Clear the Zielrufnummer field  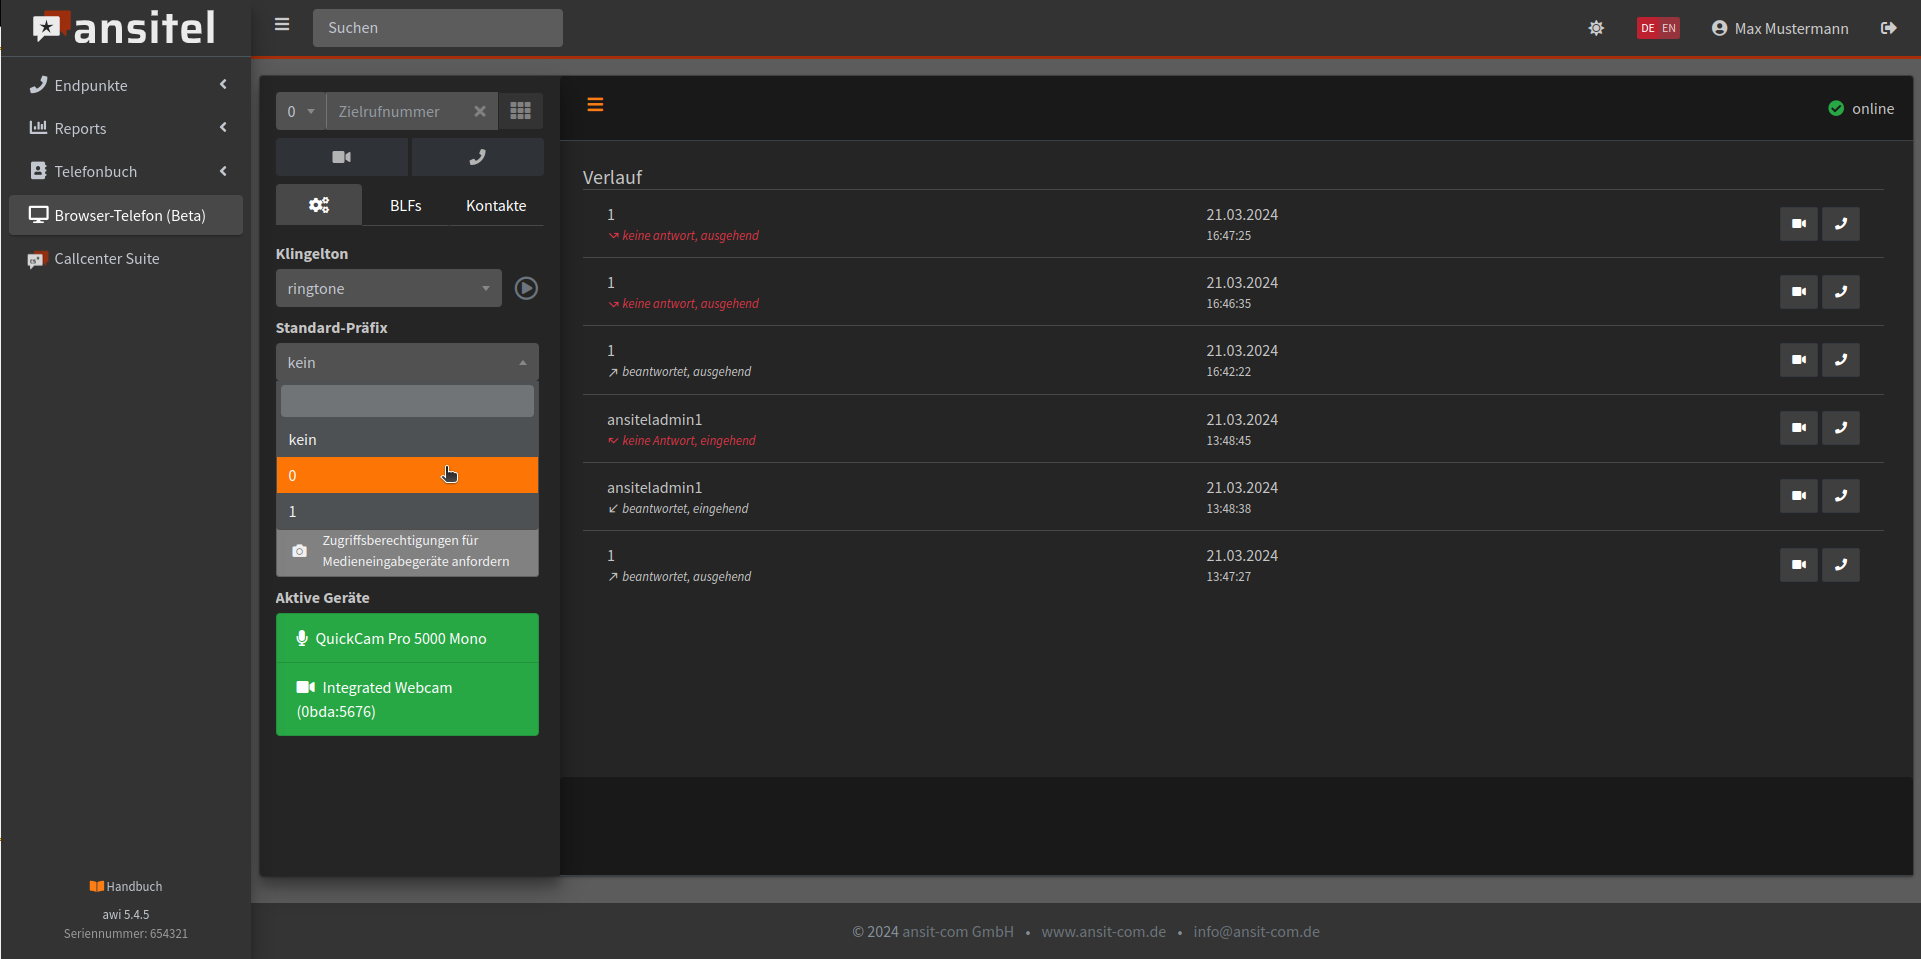480,111
